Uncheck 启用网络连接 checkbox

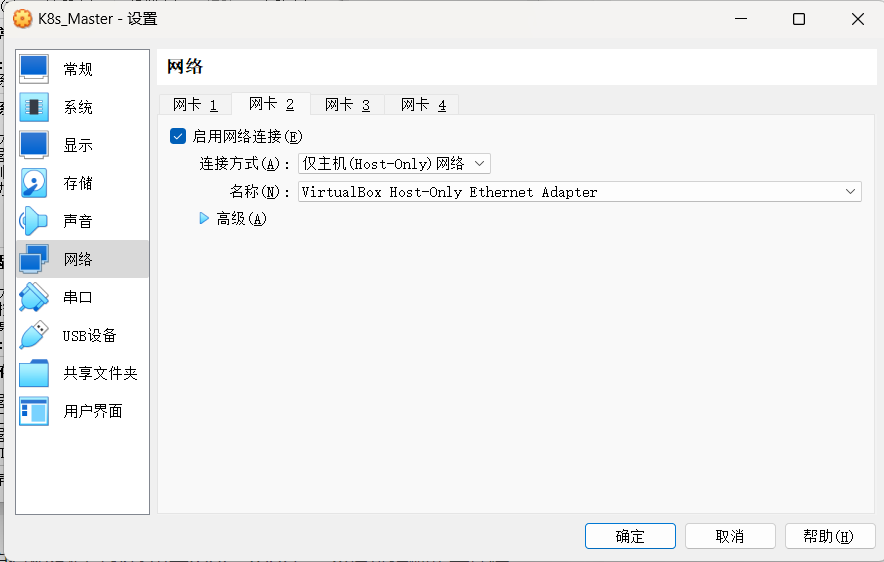178,136
